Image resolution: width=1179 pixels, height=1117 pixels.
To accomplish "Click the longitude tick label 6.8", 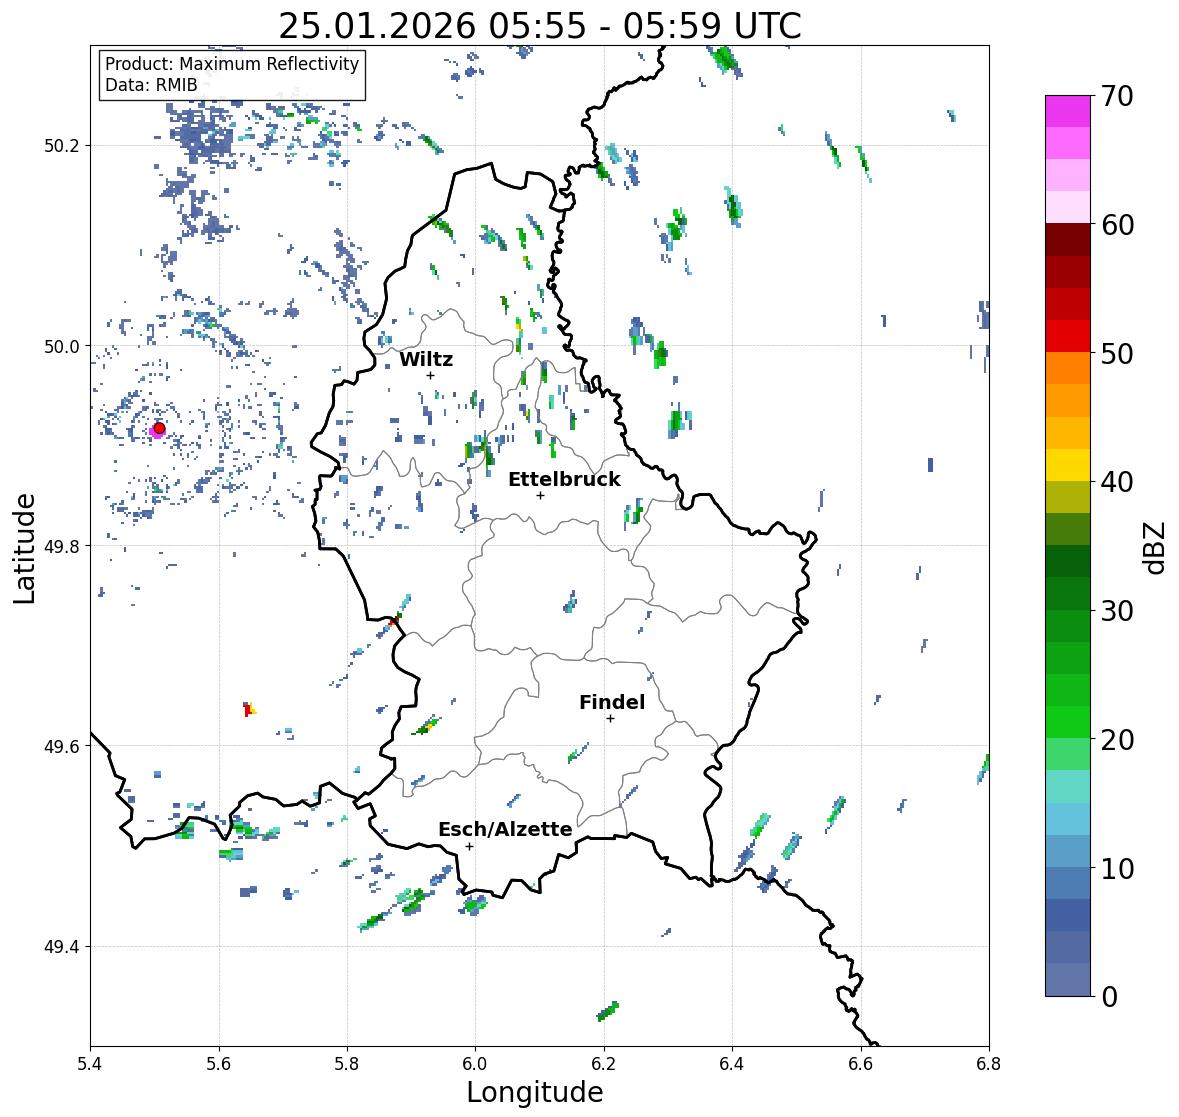I will click(x=989, y=1063).
